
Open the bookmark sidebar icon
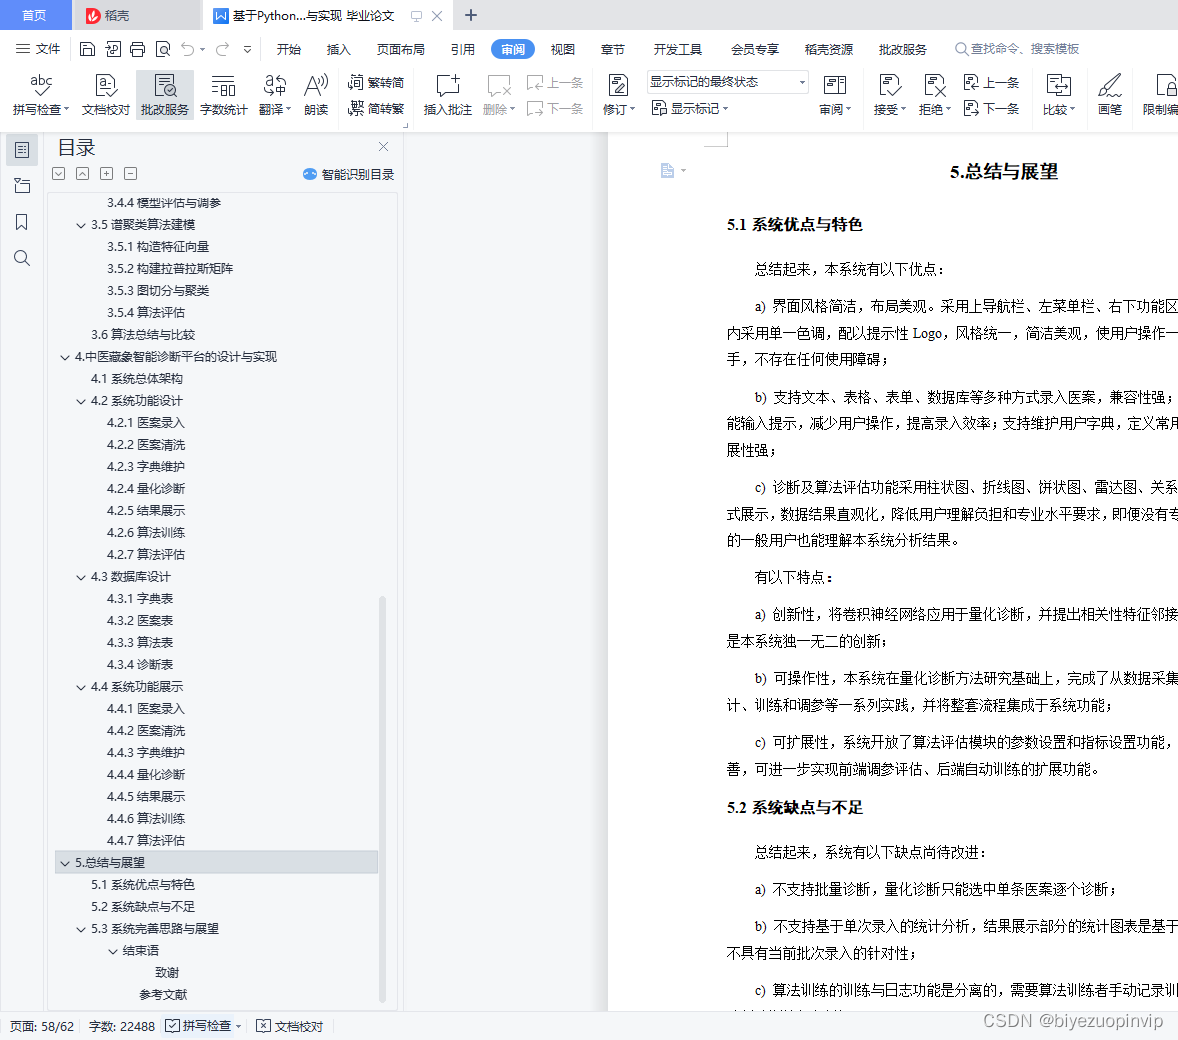[x=22, y=222]
